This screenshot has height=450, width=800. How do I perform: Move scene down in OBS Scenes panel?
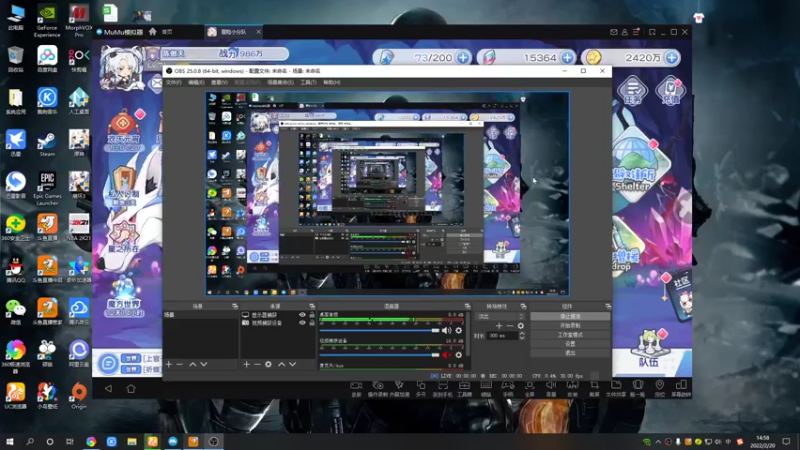(204, 364)
